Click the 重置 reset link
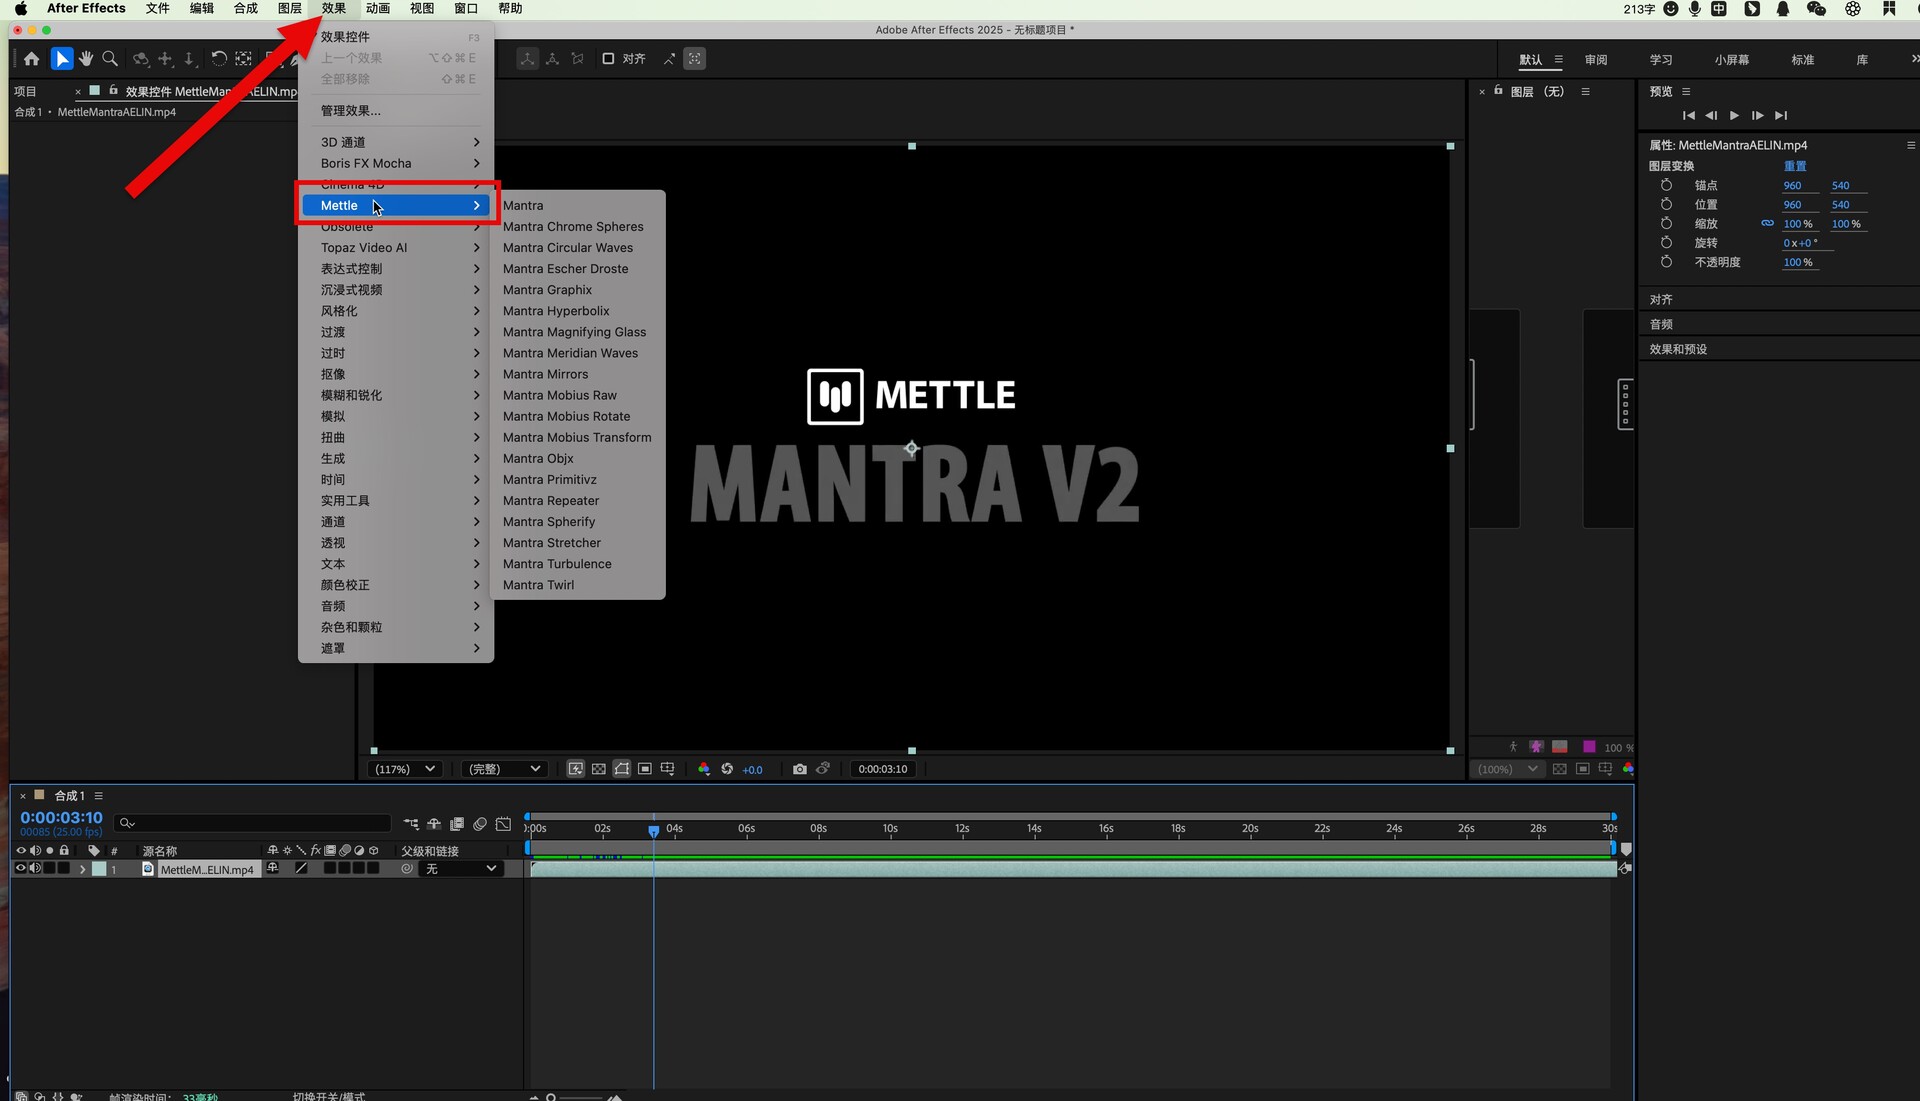Image resolution: width=1920 pixels, height=1101 pixels. click(x=1795, y=166)
